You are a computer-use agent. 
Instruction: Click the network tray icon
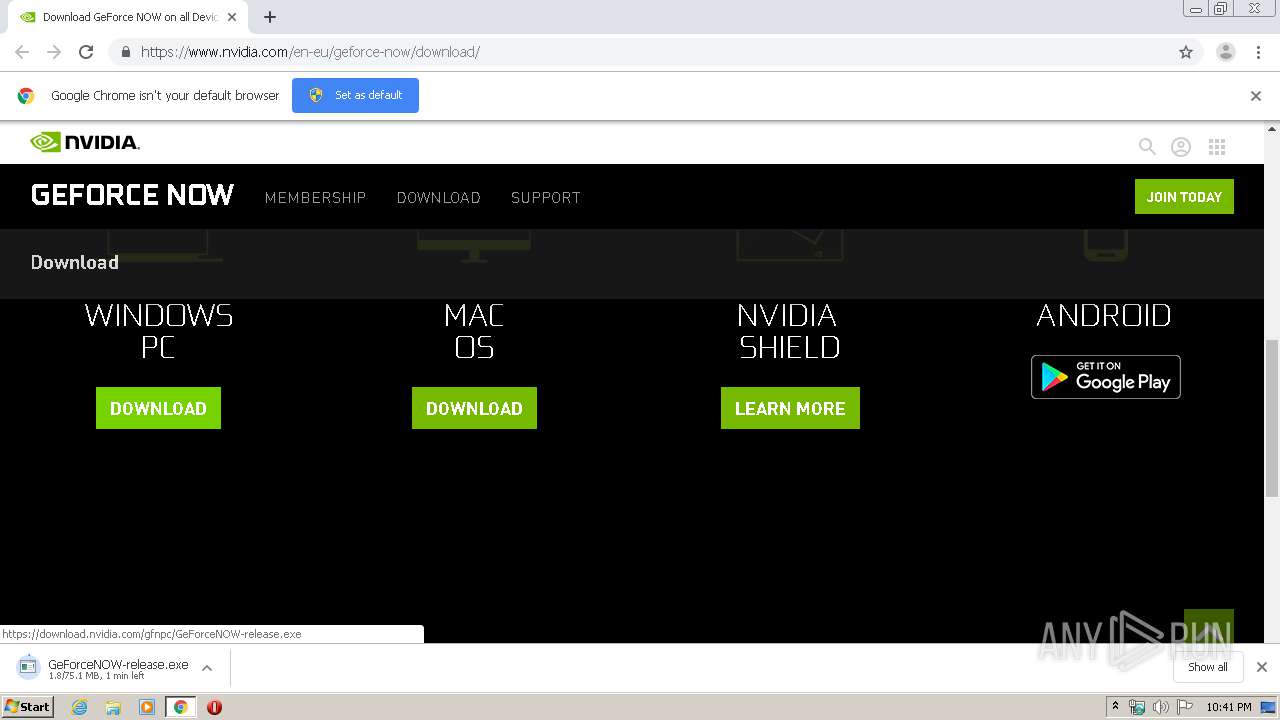[x=1137, y=707]
